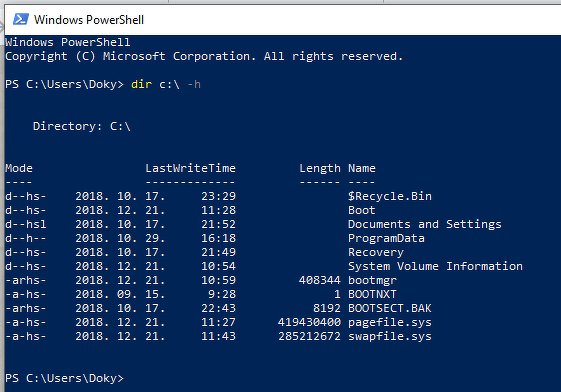
Task: Click the length value 408344
Action: pos(320,280)
